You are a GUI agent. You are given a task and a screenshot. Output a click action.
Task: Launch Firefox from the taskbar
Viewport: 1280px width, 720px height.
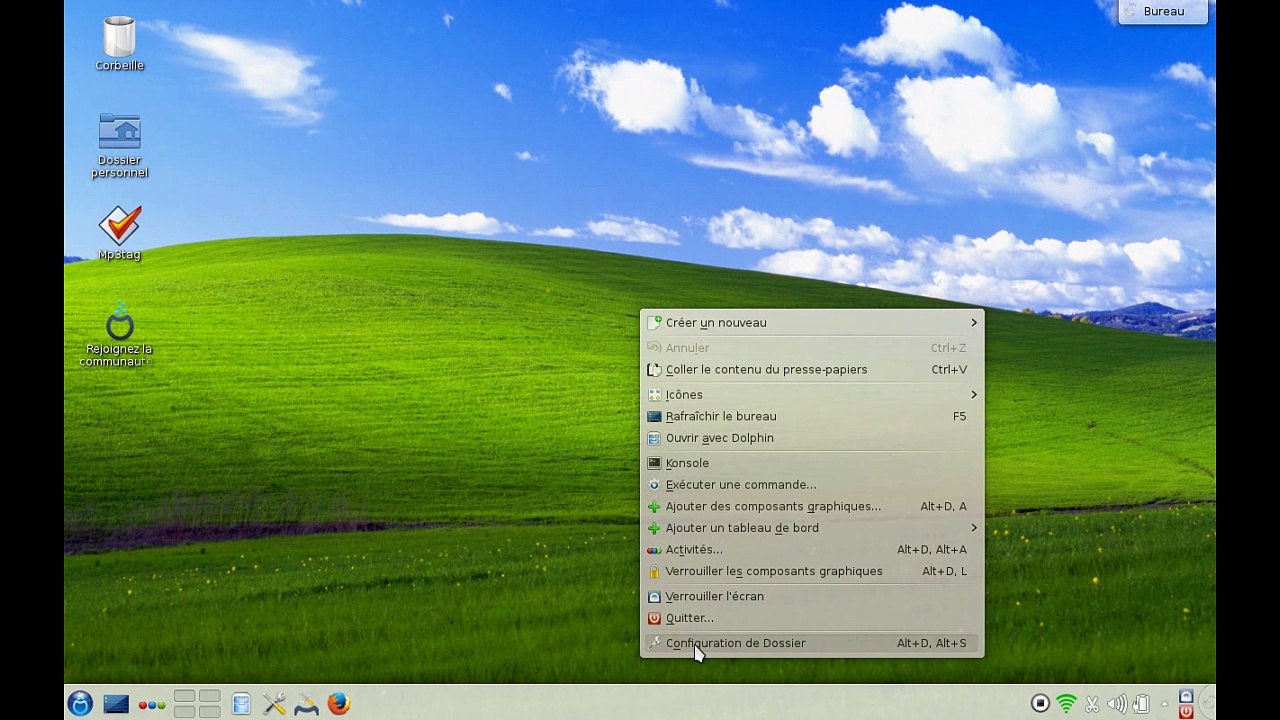[x=339, y=704]
